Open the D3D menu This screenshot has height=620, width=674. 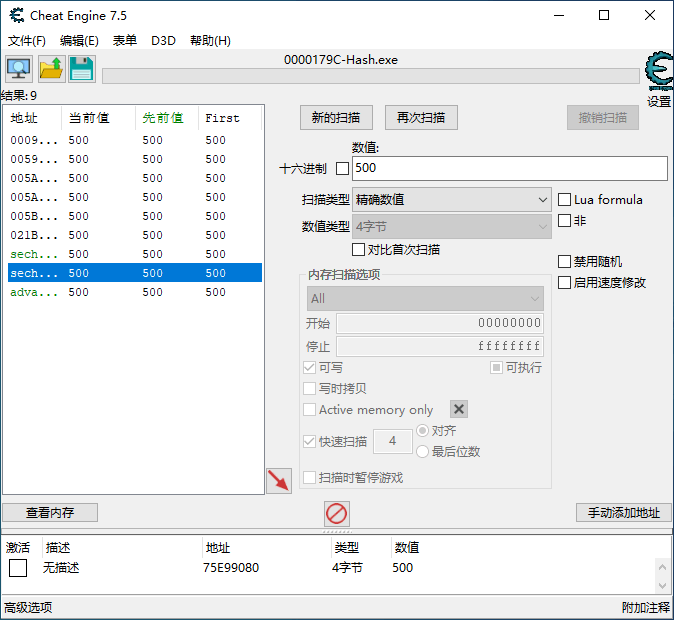[163, 41]
